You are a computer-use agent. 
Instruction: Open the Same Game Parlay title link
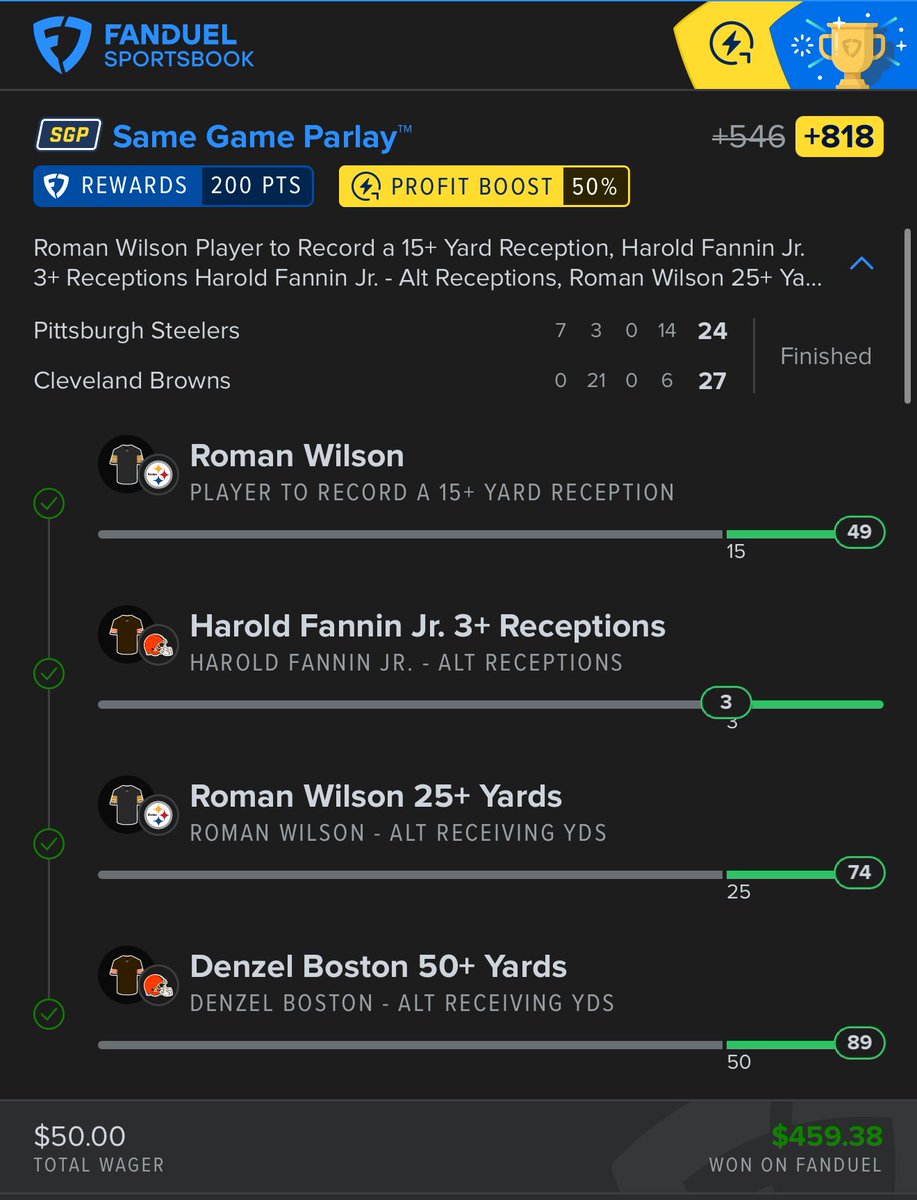tap(262, 136)
